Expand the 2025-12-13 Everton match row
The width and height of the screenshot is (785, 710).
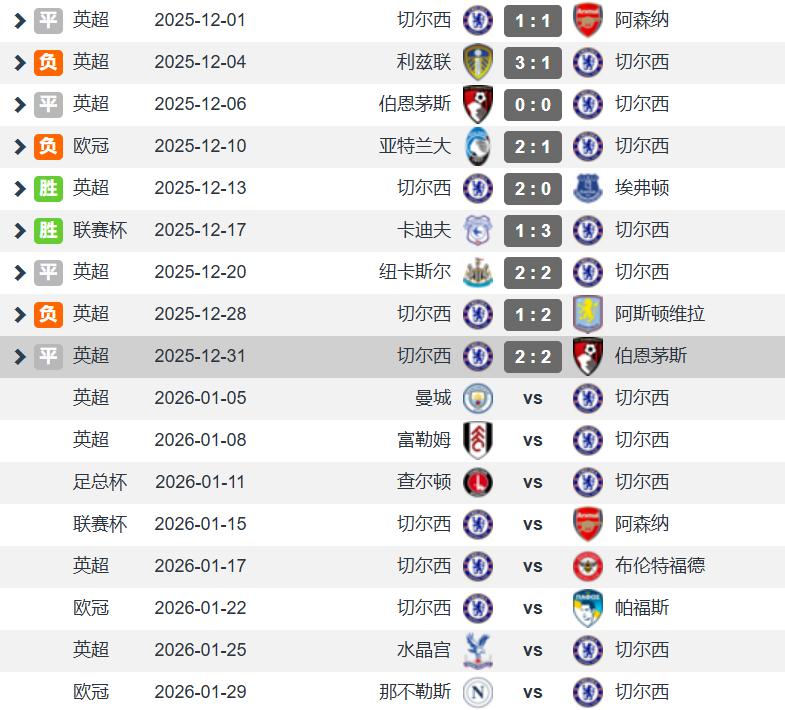tap(20, 188)
